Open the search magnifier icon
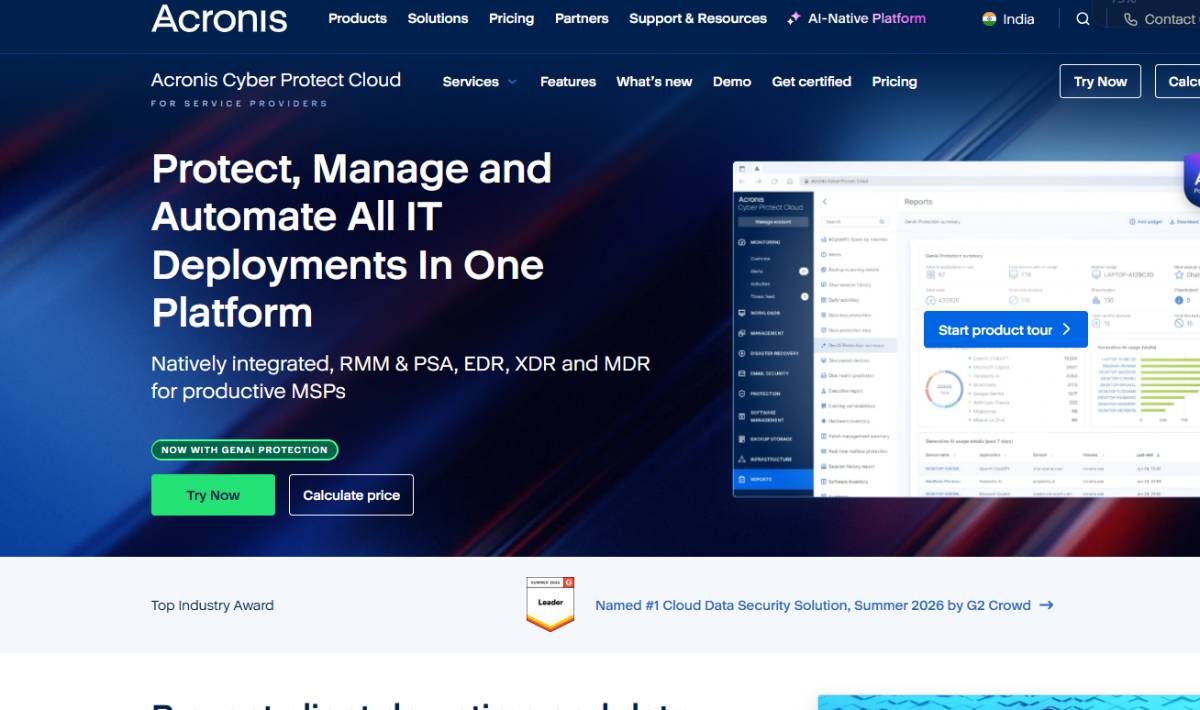 coord(1083,19)
